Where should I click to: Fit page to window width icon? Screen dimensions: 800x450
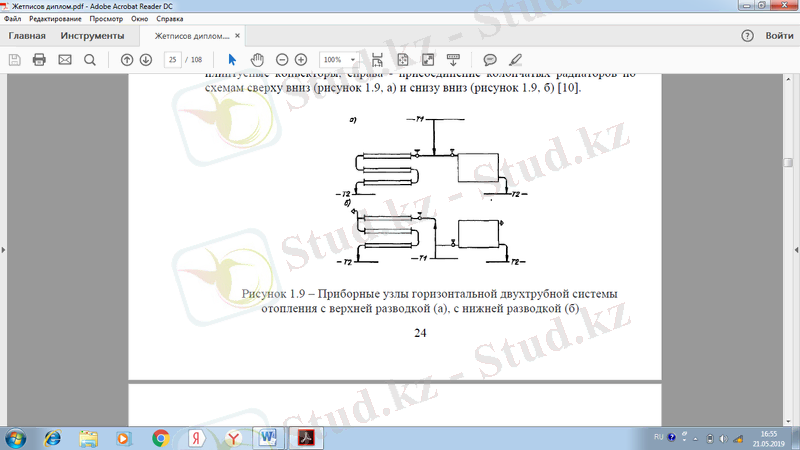coord(377,60)
